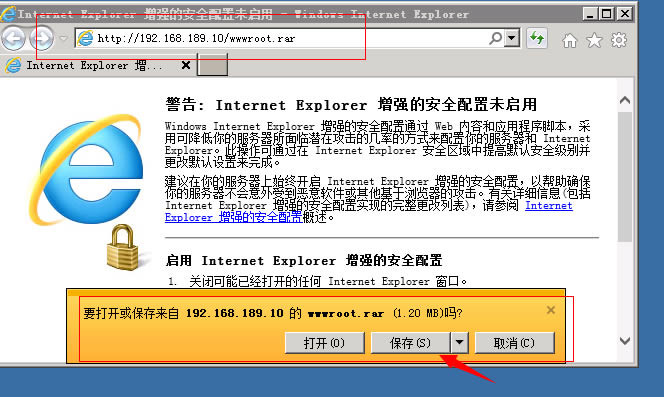The height and width of the screenshot is (397, 664).
Task: Open Favorites with the star icon
Action: [594, 41]
